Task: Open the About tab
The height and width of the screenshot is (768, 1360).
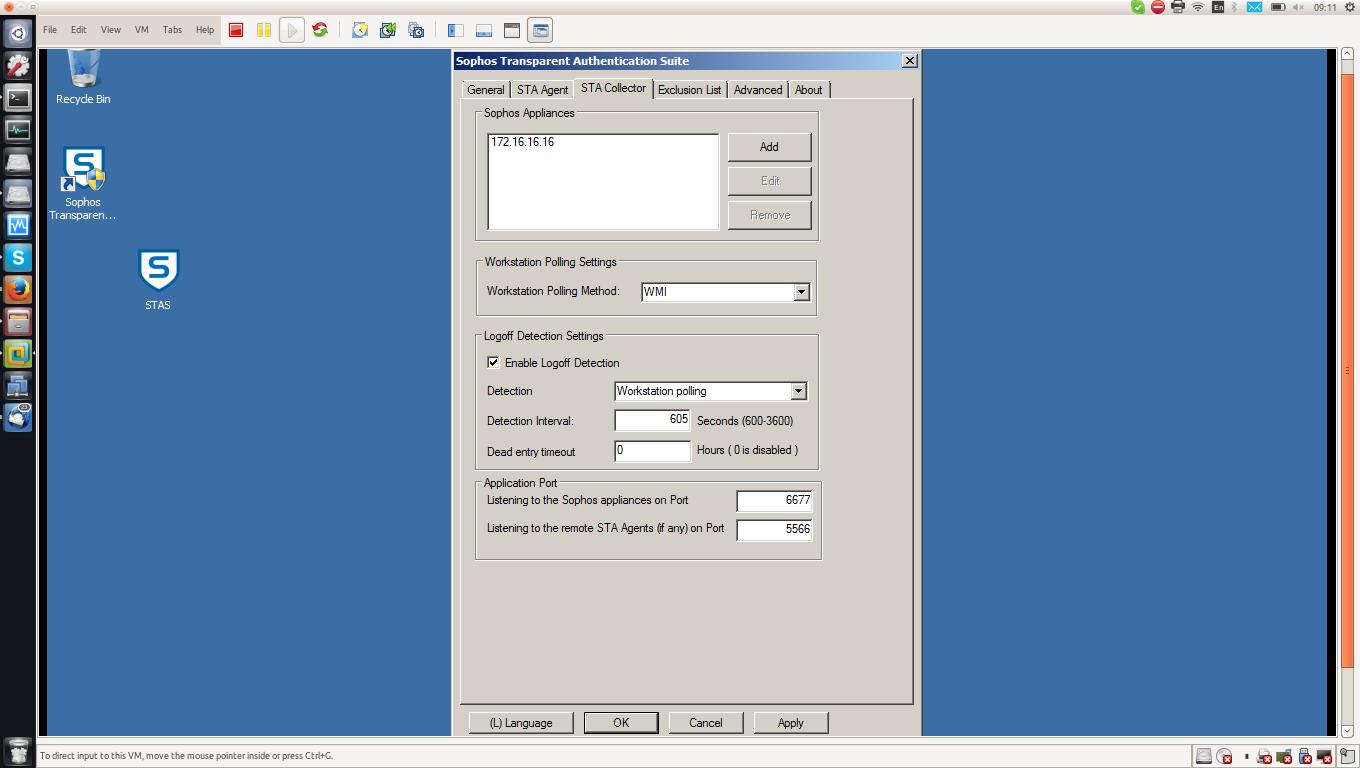Action: point(808,90)
